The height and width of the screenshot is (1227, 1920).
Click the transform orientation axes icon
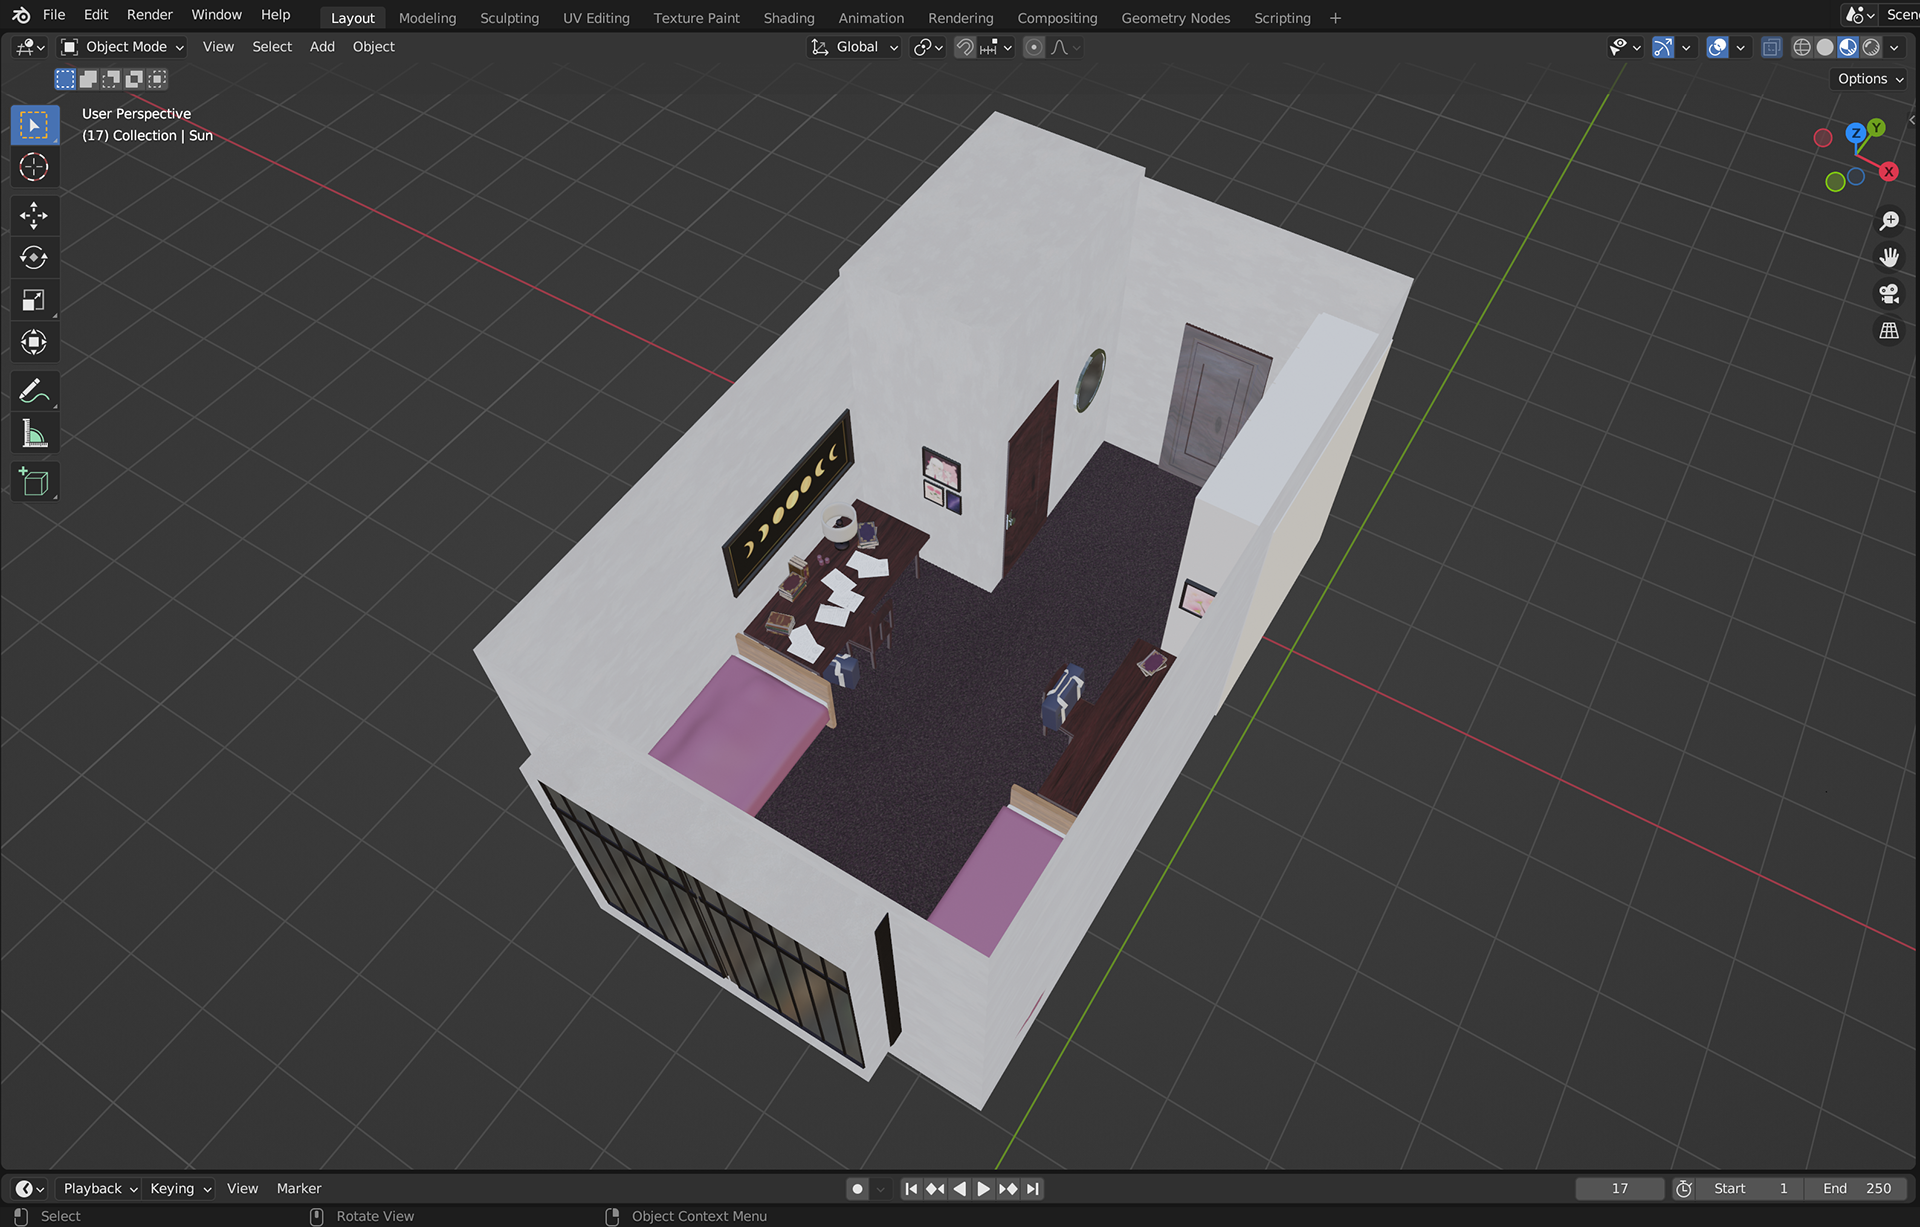tap(820, 47)
